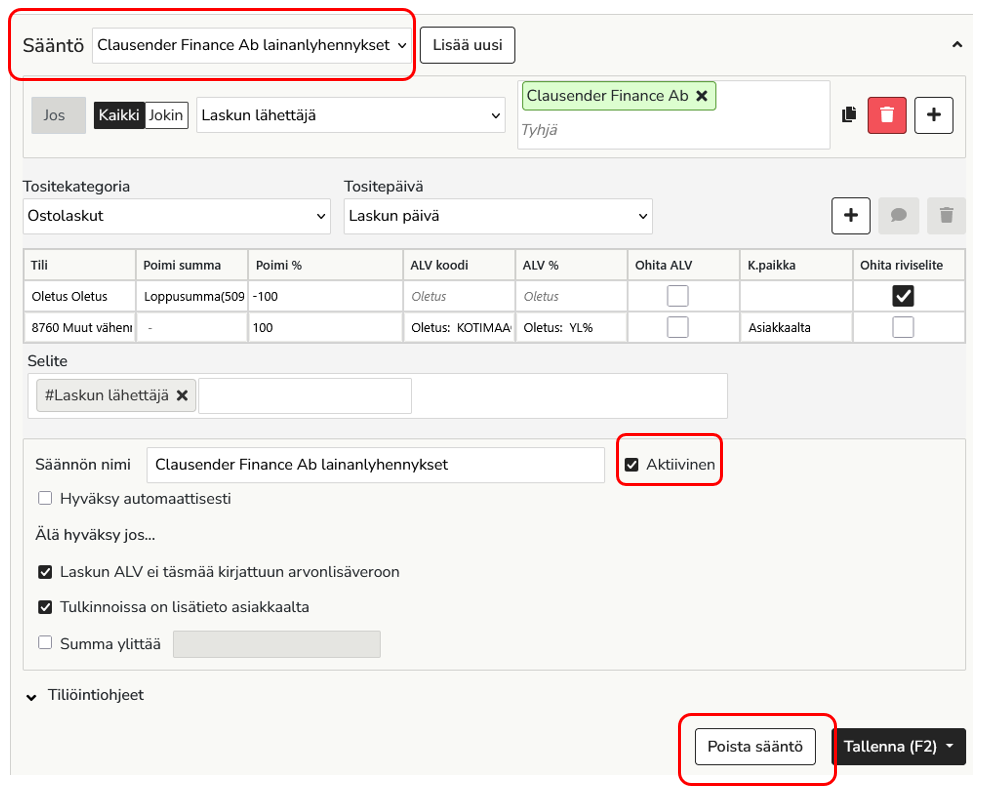This screenshot has height=793, width=984.
Task: Delete condition with red trash button
Action: (887, 115)
